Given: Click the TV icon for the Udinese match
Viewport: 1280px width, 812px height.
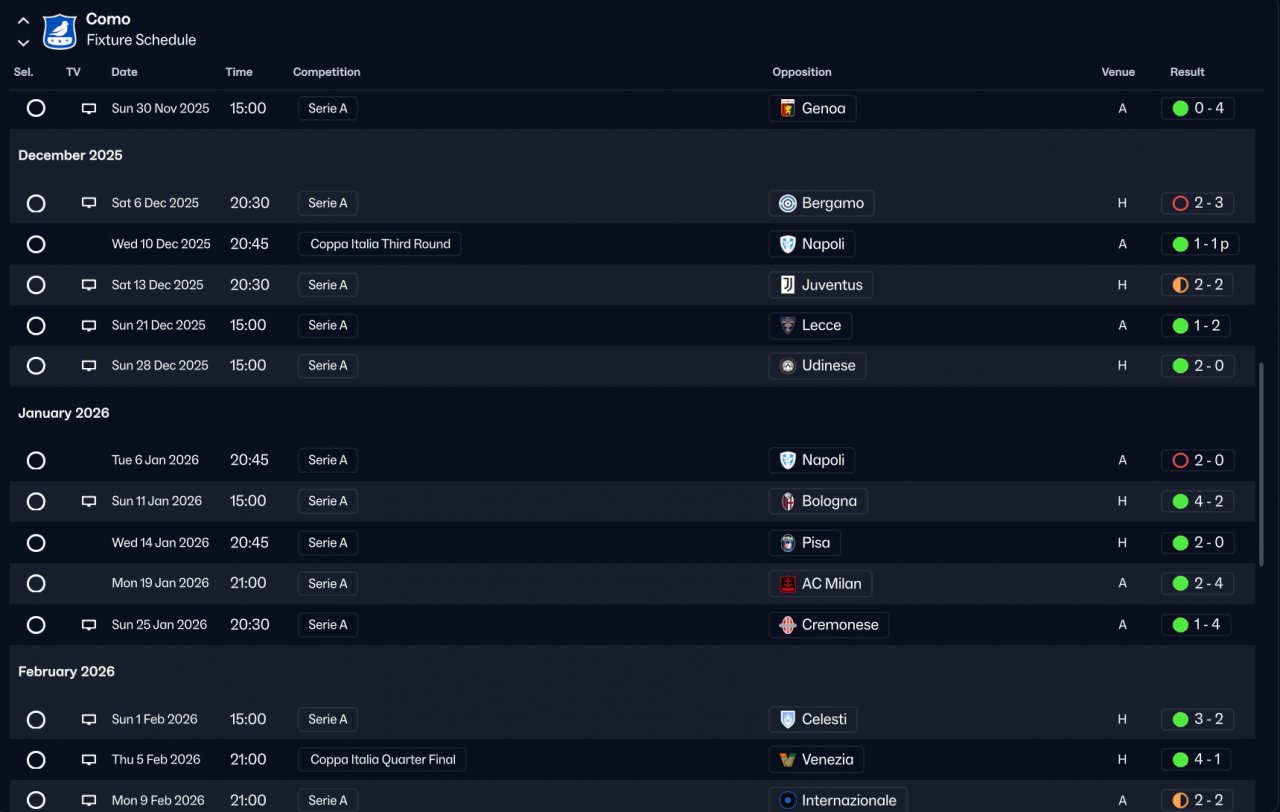Looking at the screenshot, I should coord(89,366).
